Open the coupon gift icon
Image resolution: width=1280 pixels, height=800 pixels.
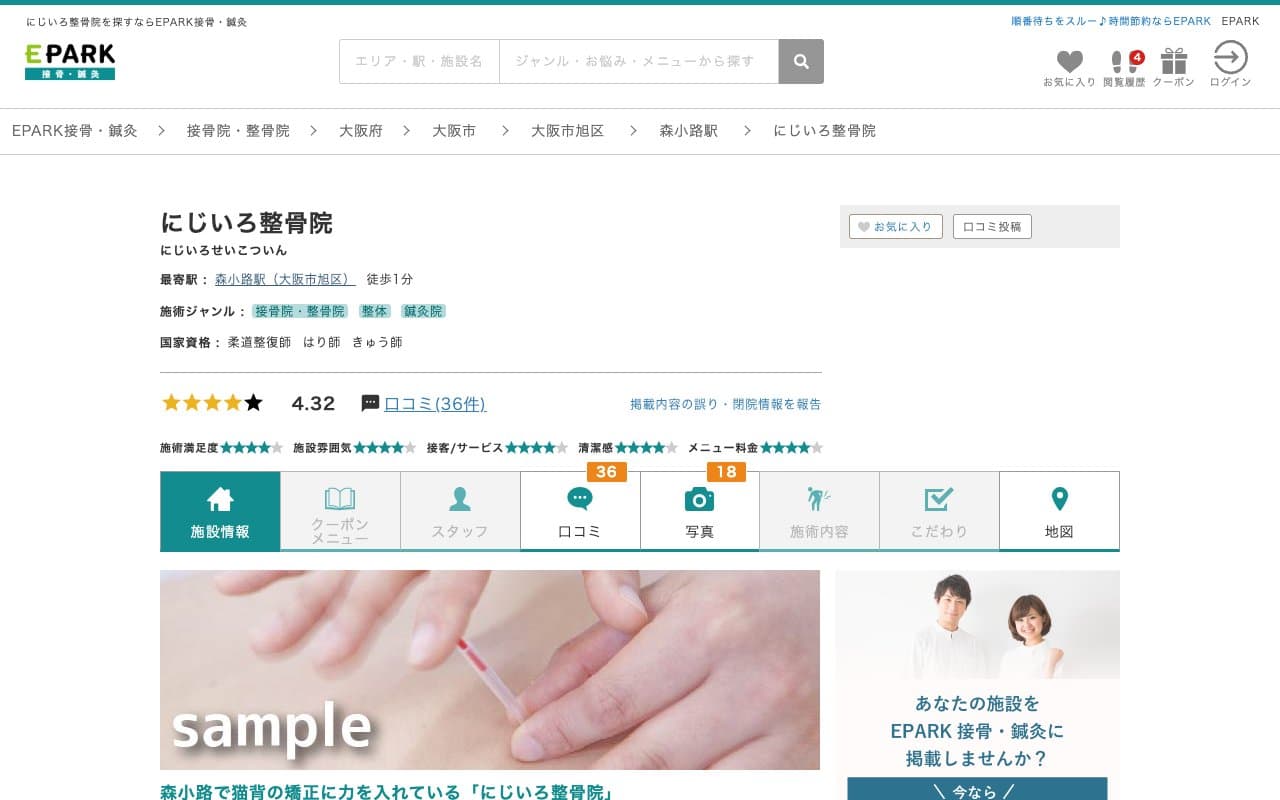(1173, 64)
